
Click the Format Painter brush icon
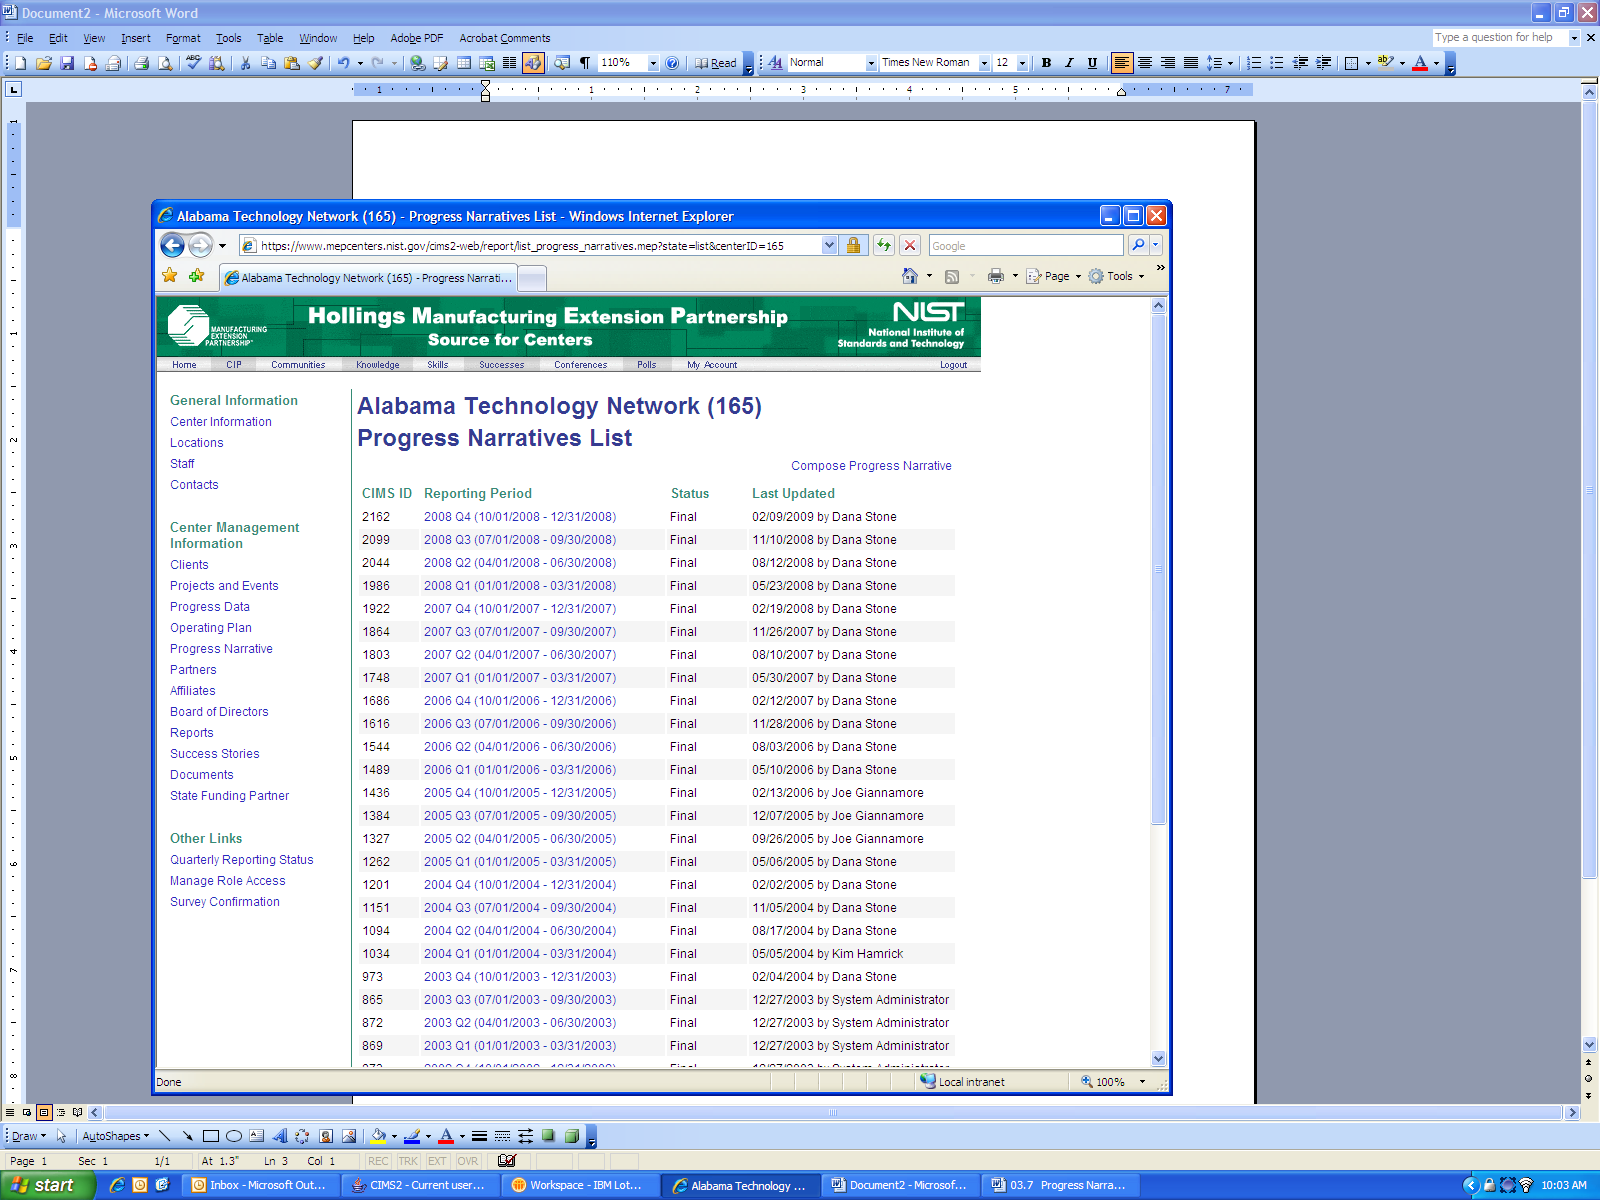tap(315, 63)
